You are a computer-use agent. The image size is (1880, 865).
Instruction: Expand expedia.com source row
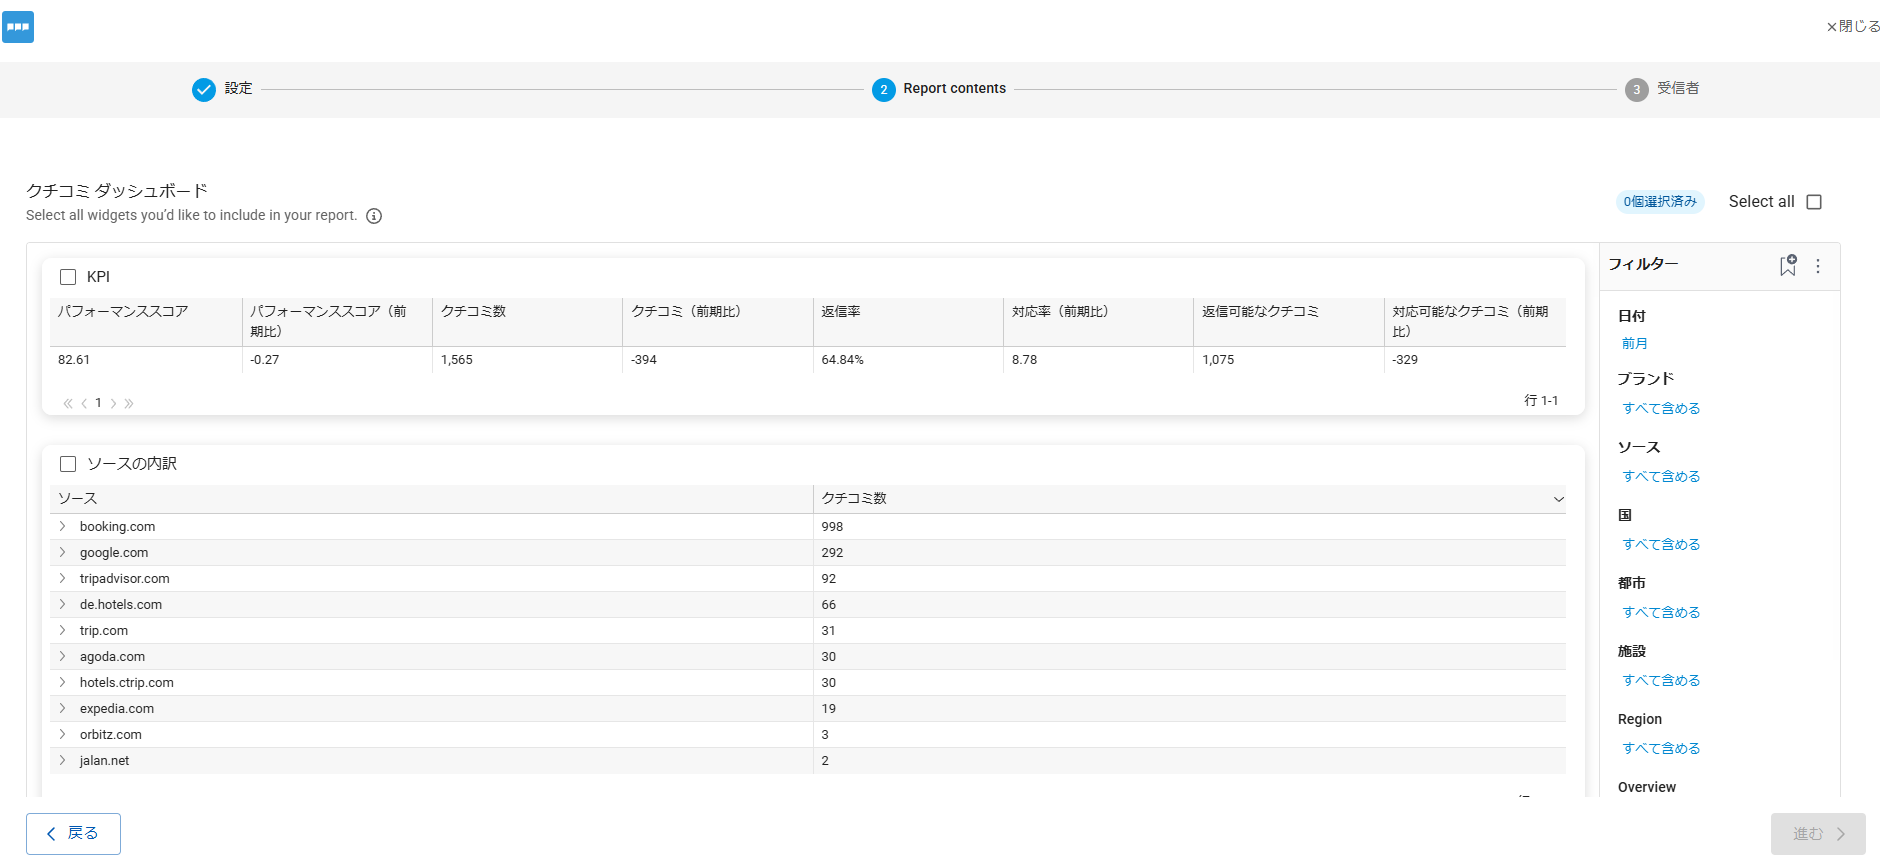tap(62, 708)
